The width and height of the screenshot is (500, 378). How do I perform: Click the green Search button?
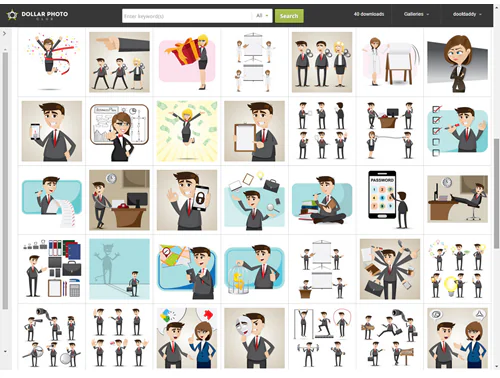[289, 16]
